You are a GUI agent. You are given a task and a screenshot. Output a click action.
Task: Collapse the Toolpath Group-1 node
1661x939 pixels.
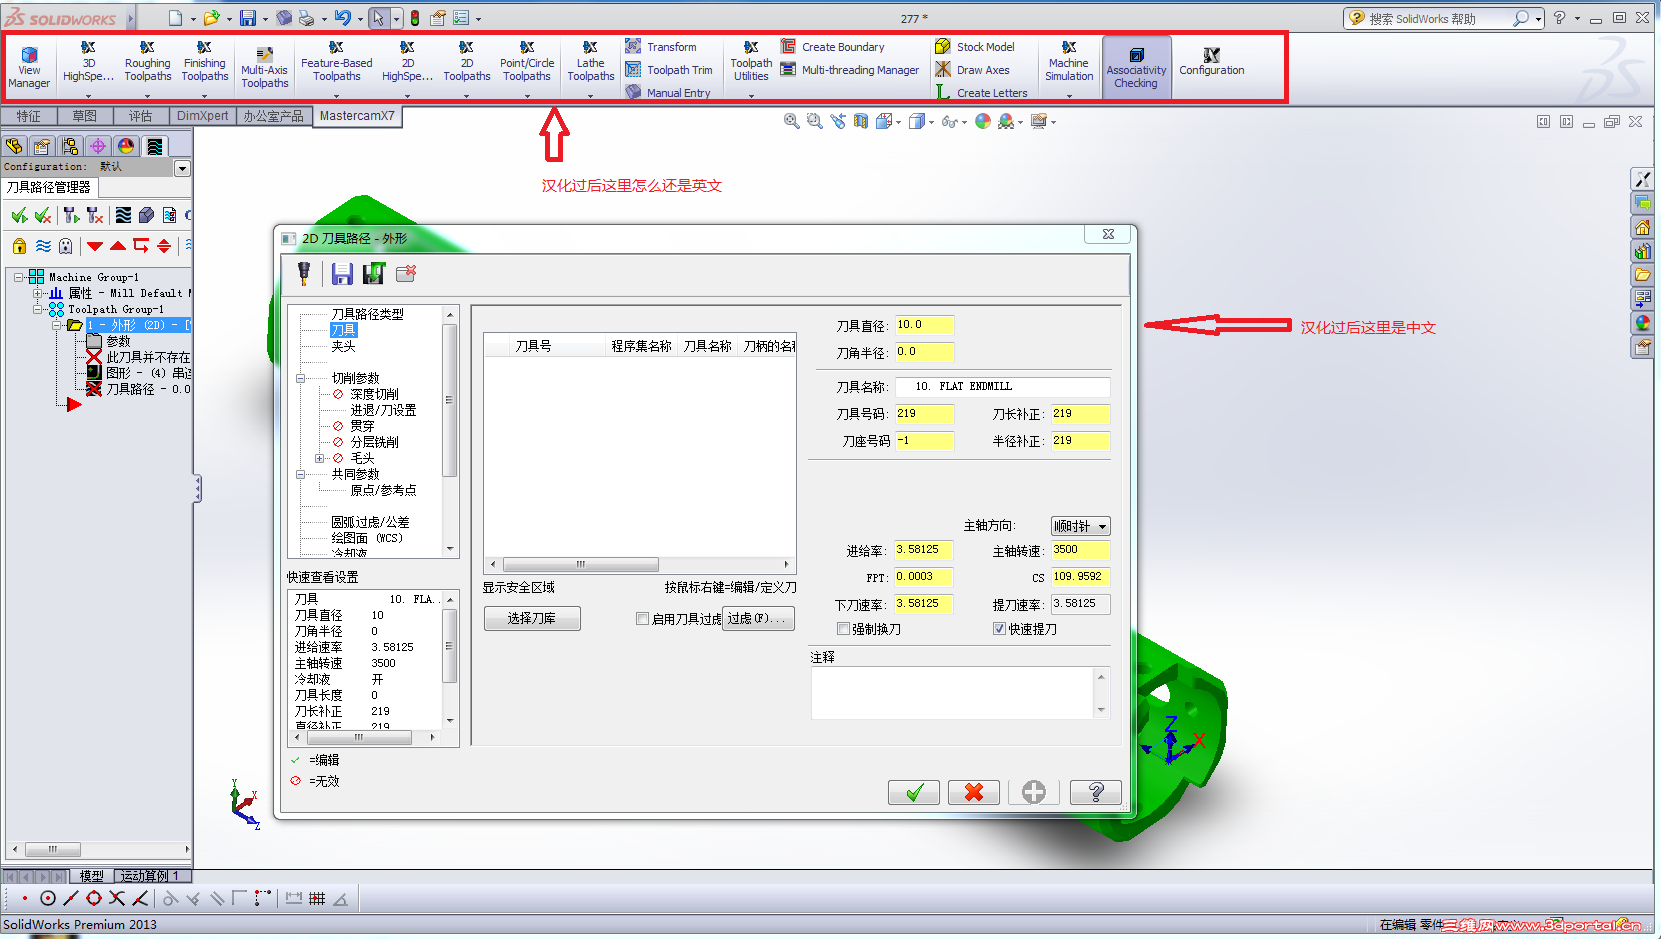38,309
